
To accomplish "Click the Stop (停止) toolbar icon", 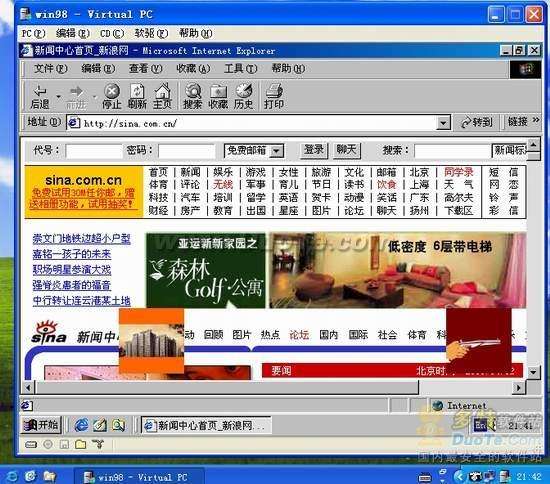I will [x=112, y=96].
